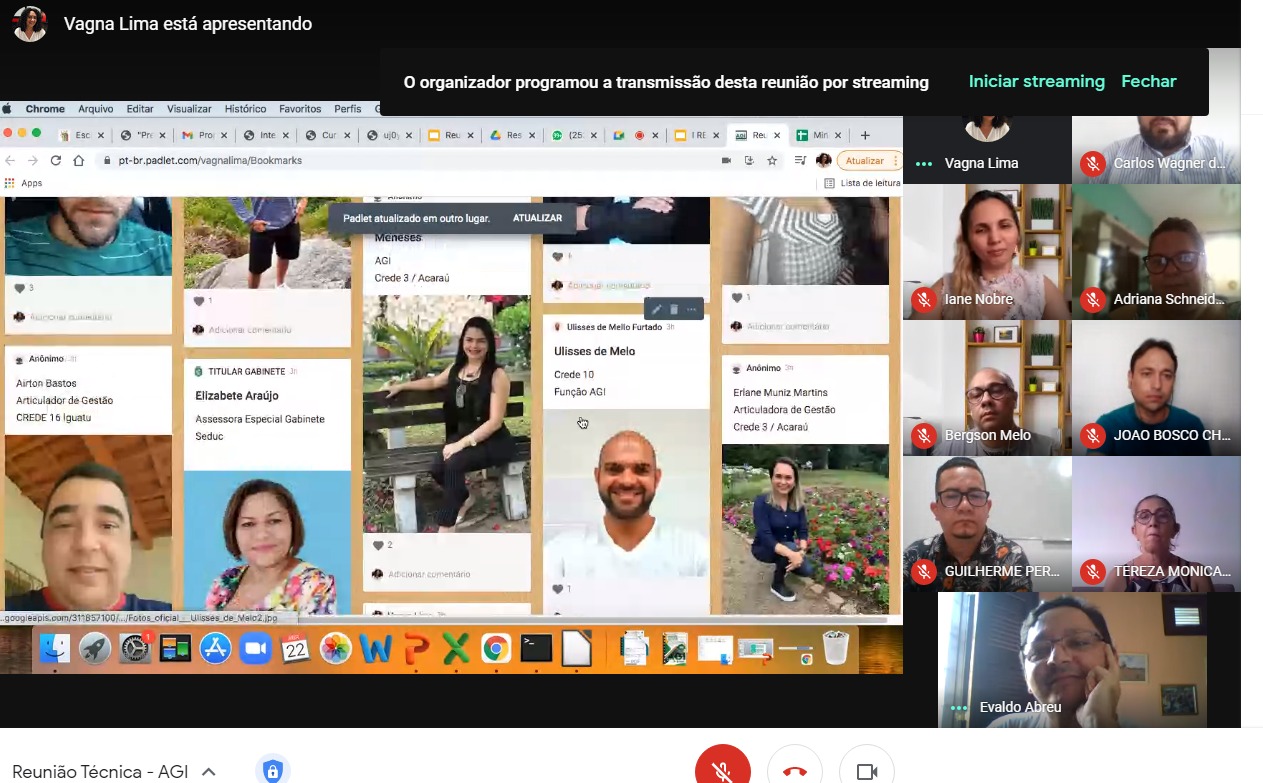
Task: Click the Atualizar Chrome update button
Action: tap(867, 160)
